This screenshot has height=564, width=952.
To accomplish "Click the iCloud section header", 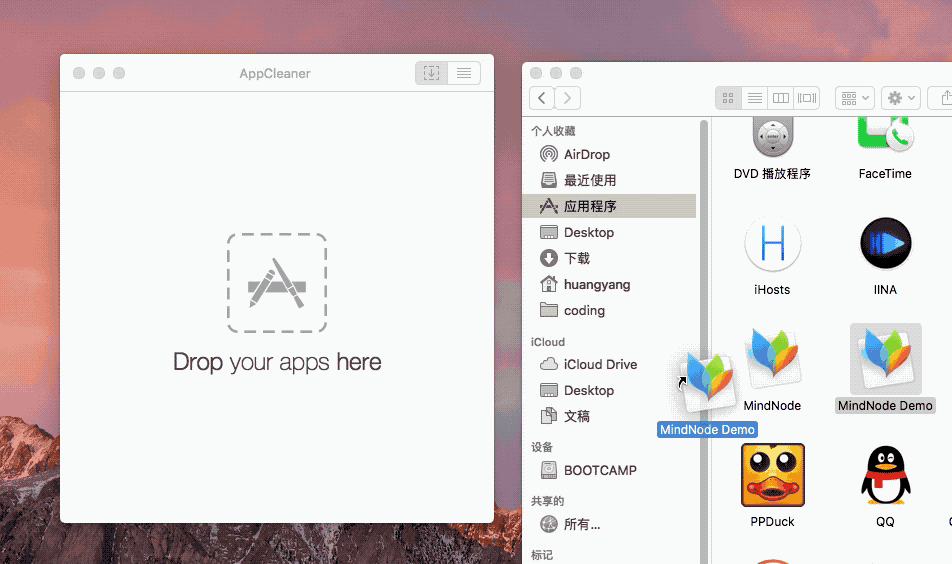I will point(548,342).
